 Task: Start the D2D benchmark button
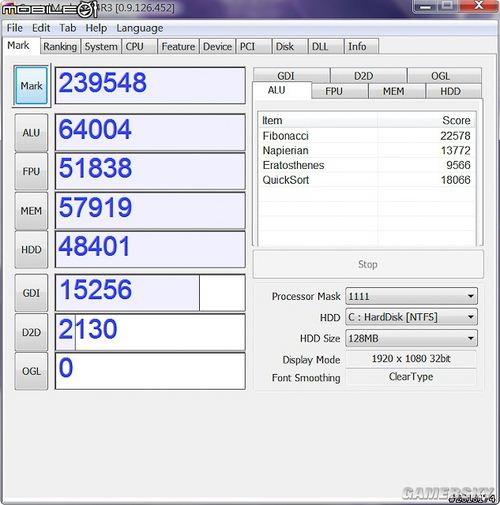click(x=31, y=332)
